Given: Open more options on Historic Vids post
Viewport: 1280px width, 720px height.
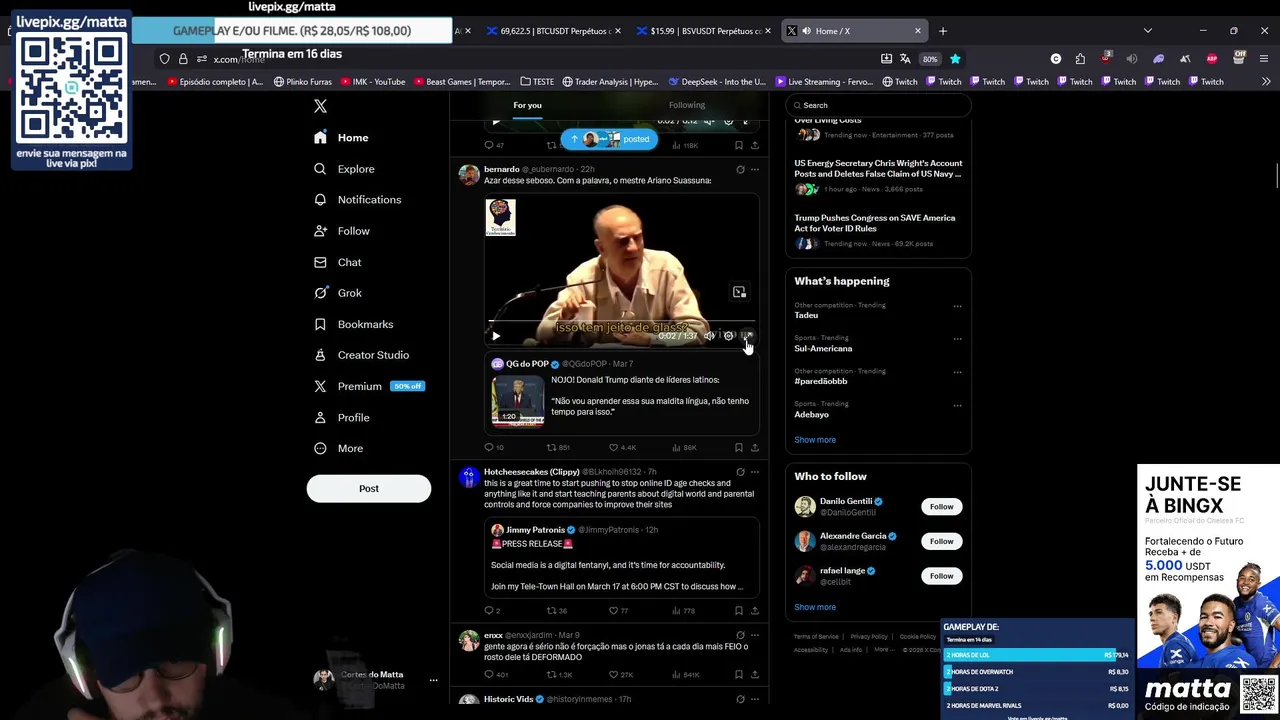Looking at the screenshot, I should pos(755,699).
